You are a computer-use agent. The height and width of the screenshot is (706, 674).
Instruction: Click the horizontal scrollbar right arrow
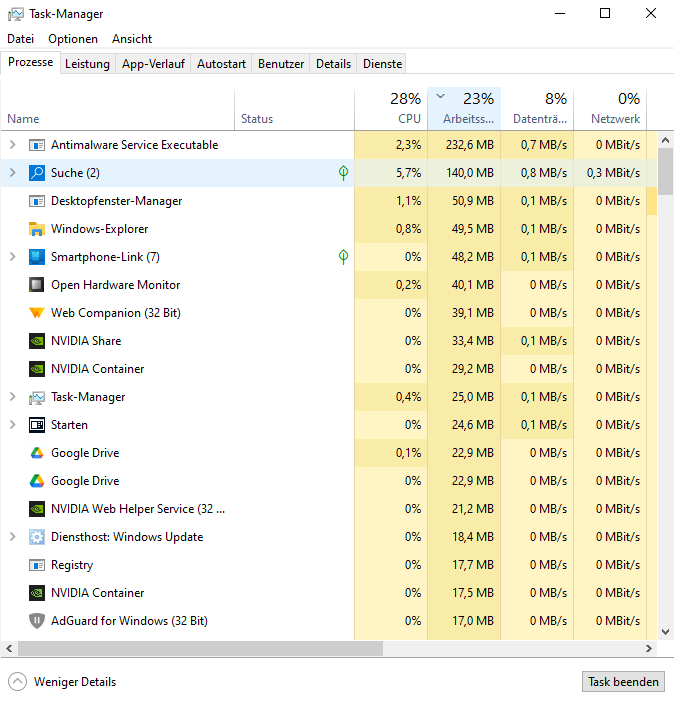648,648
